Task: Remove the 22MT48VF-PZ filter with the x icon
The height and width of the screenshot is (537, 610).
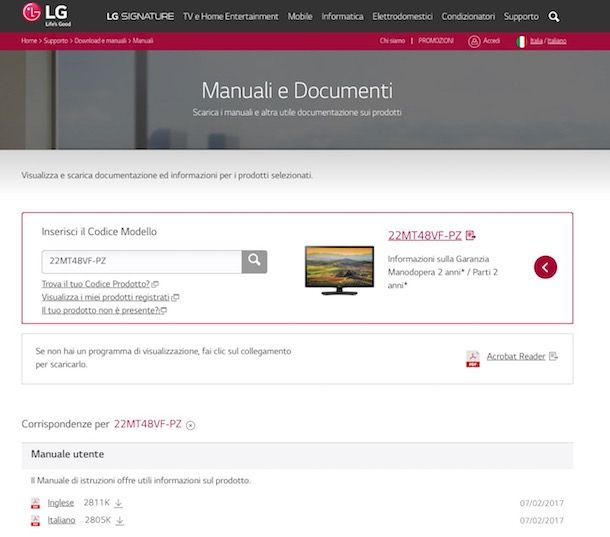Action: point(190,425)
